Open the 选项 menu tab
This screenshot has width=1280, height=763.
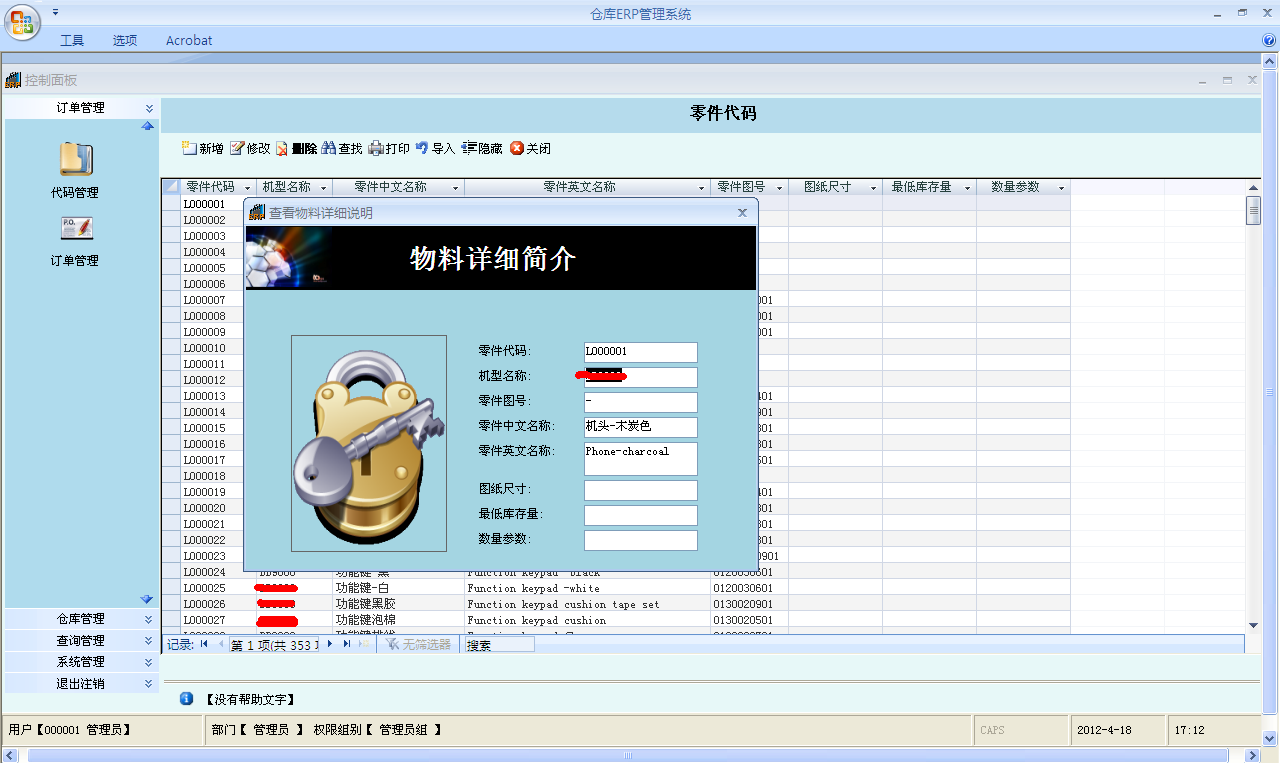click(x=125, y=40)
